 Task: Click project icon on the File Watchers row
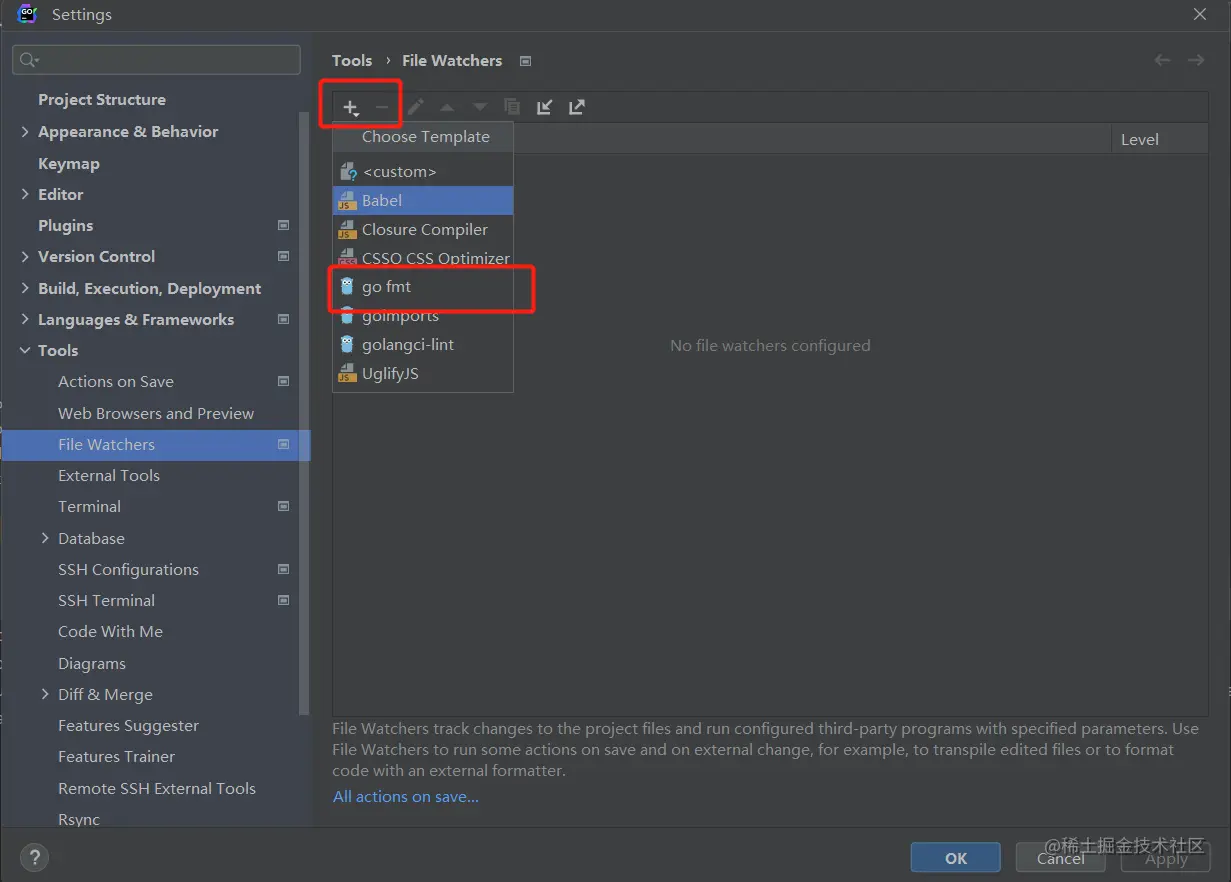click(x=283, y=445)
